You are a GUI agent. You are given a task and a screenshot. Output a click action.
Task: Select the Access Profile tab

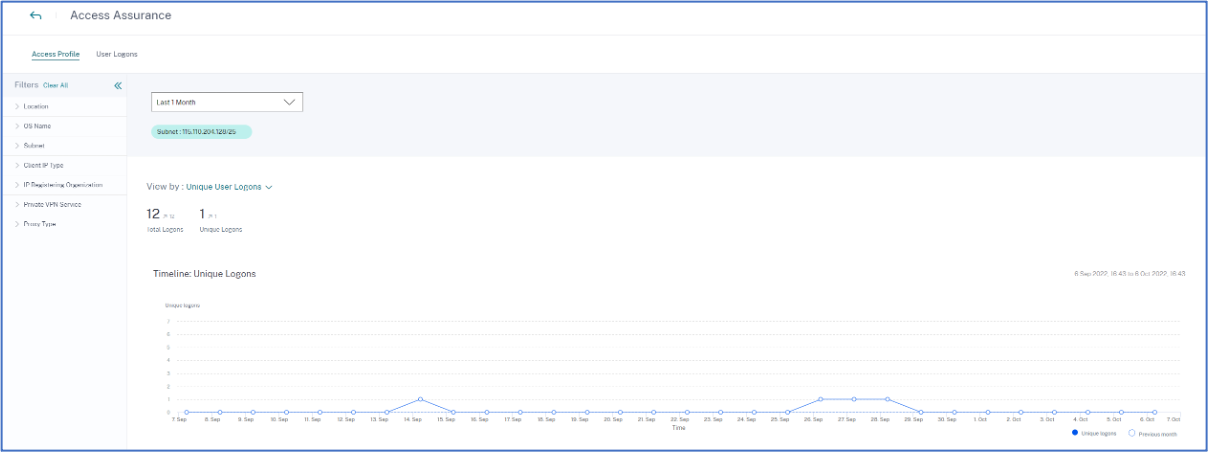56,53
